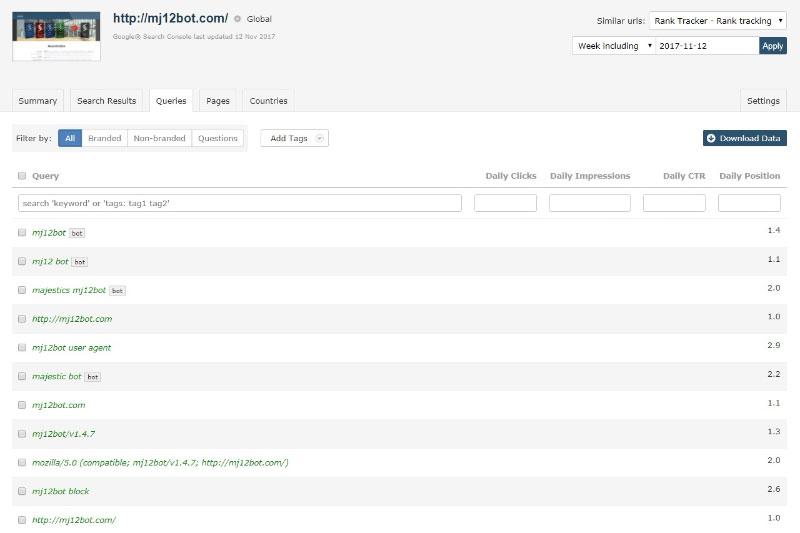800x533 pixels.
Task: Filter queries by All
Action: pyautogui.click(x=70, y=138)
